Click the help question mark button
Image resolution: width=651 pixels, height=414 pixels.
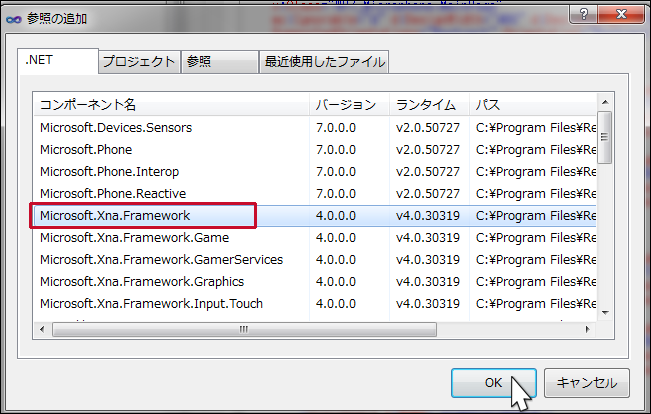click(584, 15)
